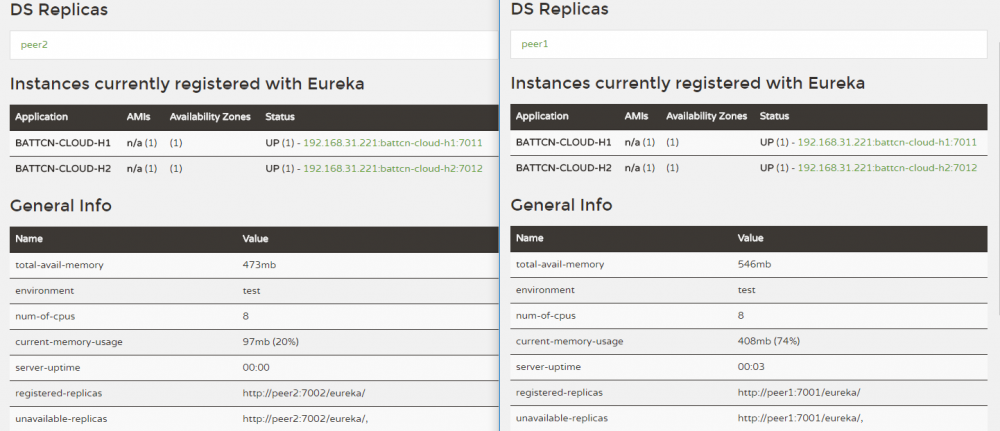This screenshot has height=431, width=1000.
Task: Open battcn-cloud-h2:7012 instance link in right dashboard
Action: (887, 168)
